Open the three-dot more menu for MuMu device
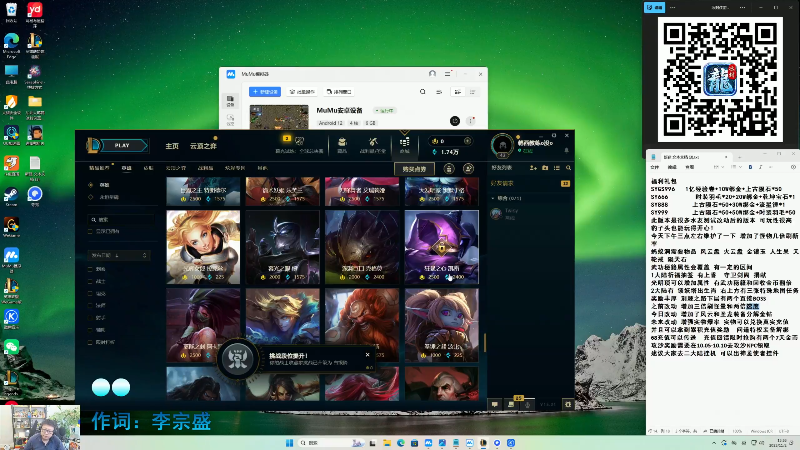Viewport: 800px width, 450px height. pyautogui.click(x=470, y=121)
